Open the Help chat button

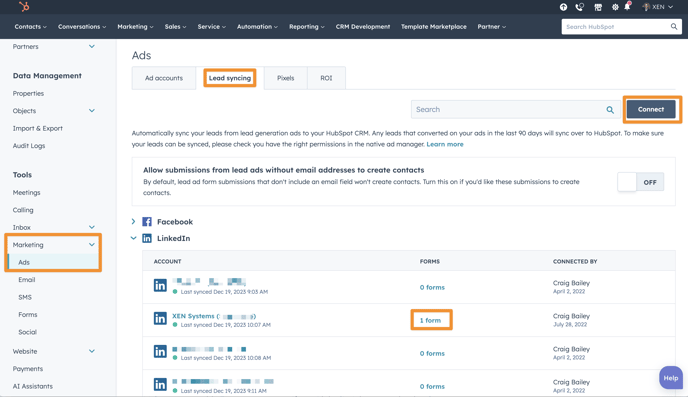(670, 378)
